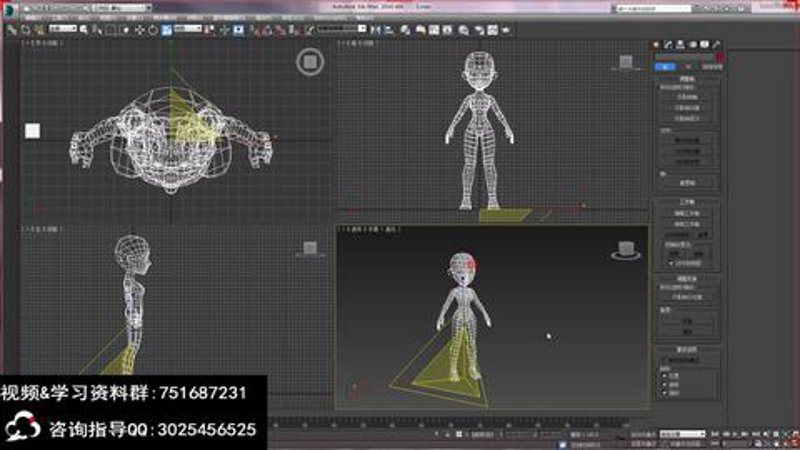Image resolution: width=800 pixels, height=450 pixels.
Task: Toggle the Angle Snap button
Action: [x=267, y=30]
